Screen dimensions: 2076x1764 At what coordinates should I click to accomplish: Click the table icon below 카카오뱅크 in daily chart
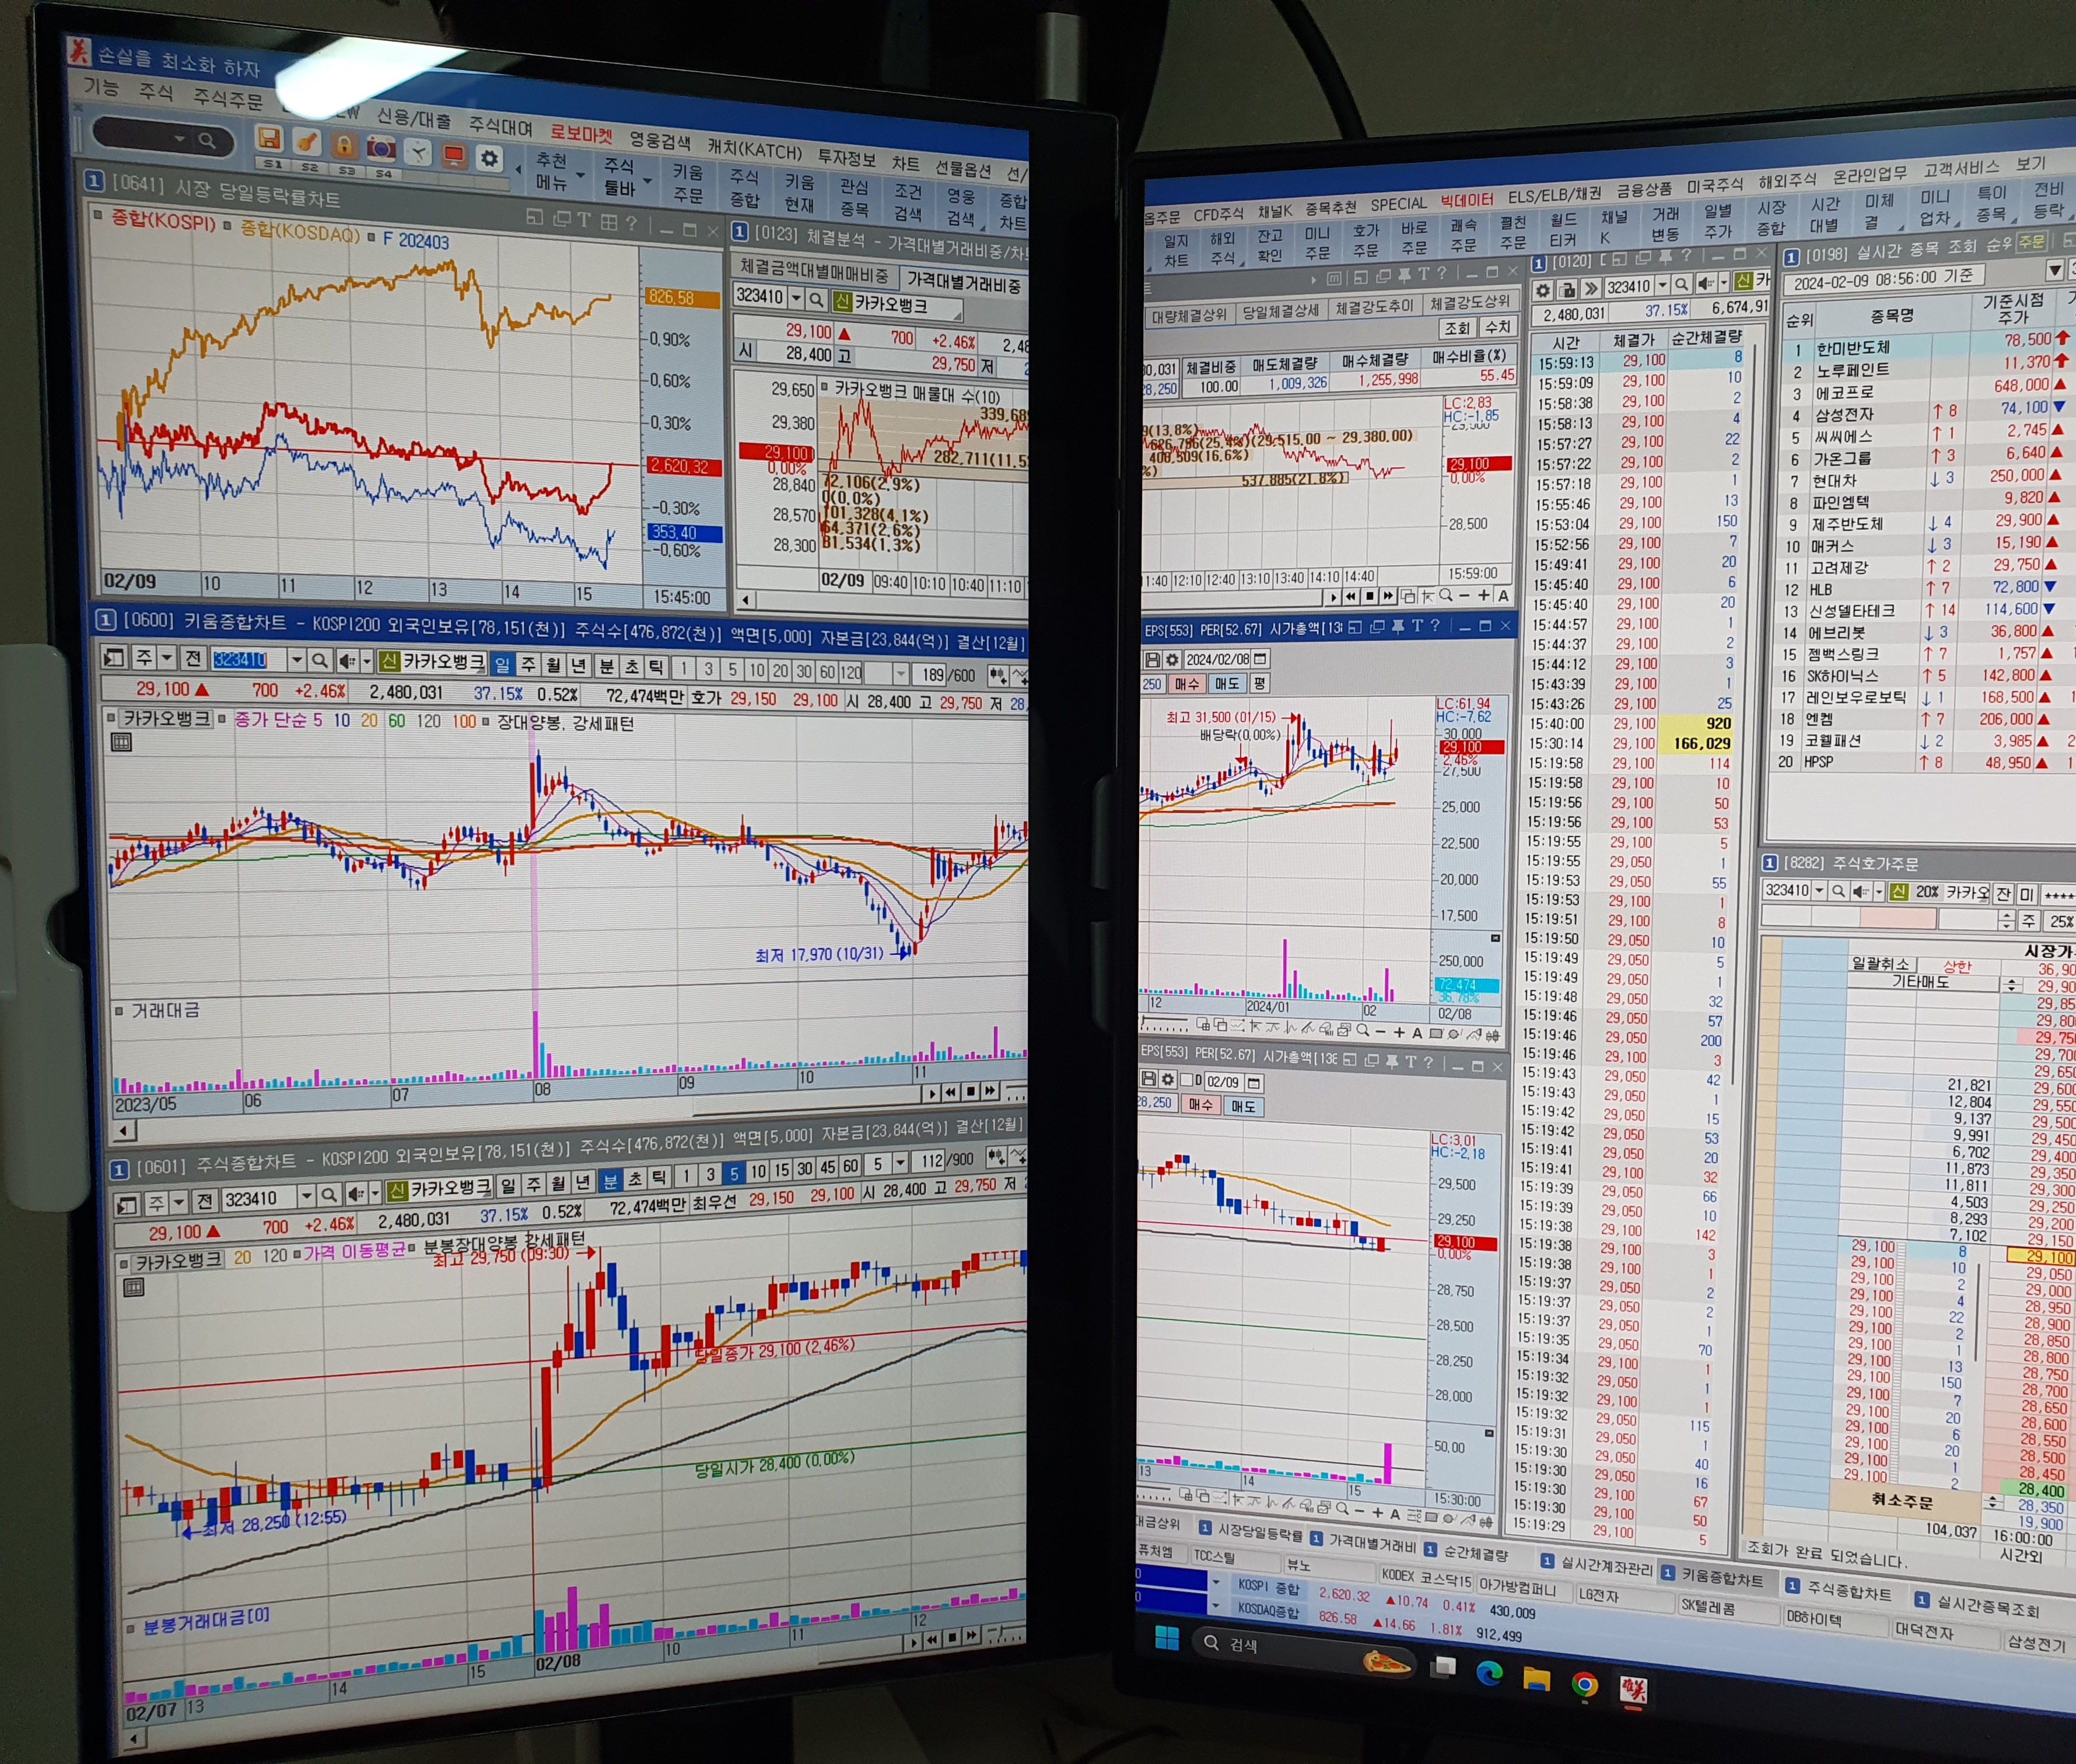pyautogui.click(x=121, y=742)
